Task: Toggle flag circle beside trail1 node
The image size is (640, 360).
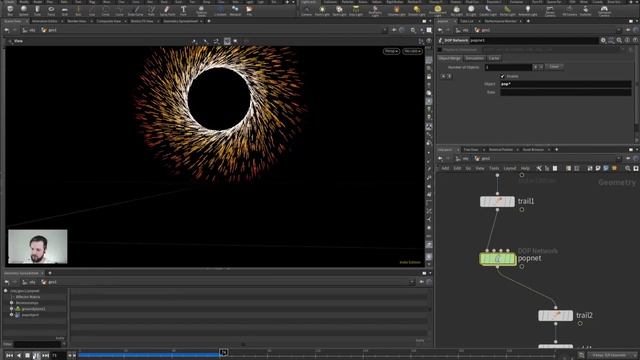Action: 522,209
